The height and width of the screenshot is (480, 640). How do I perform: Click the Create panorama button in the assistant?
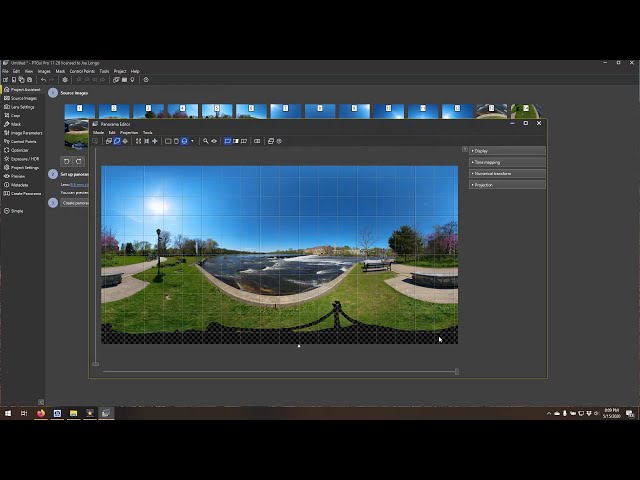(75, 203)
